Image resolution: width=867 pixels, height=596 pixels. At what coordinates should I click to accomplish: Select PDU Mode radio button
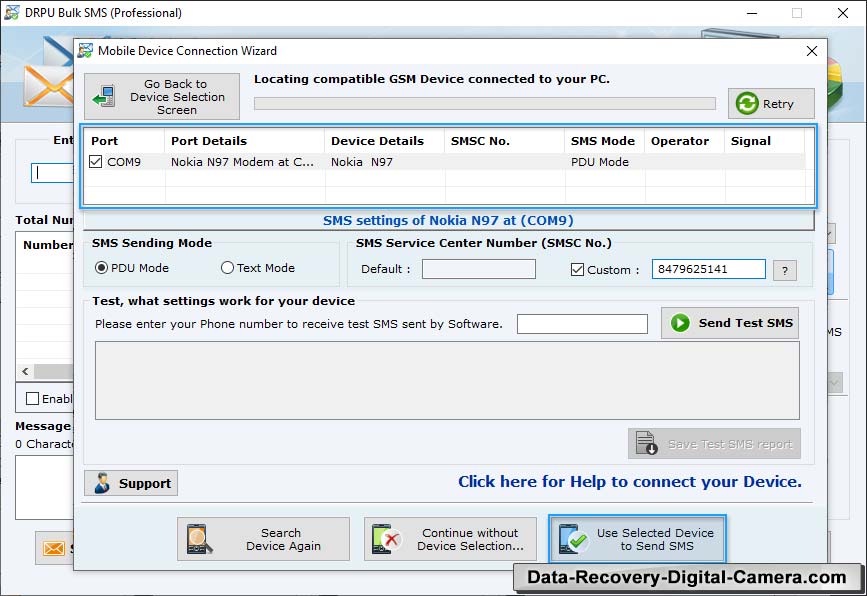coord(101,268)
